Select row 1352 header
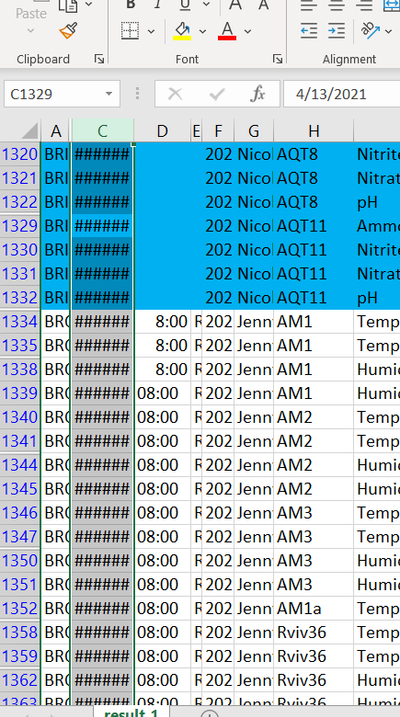The height and width of the screenshot is (717, 400). 20,608
